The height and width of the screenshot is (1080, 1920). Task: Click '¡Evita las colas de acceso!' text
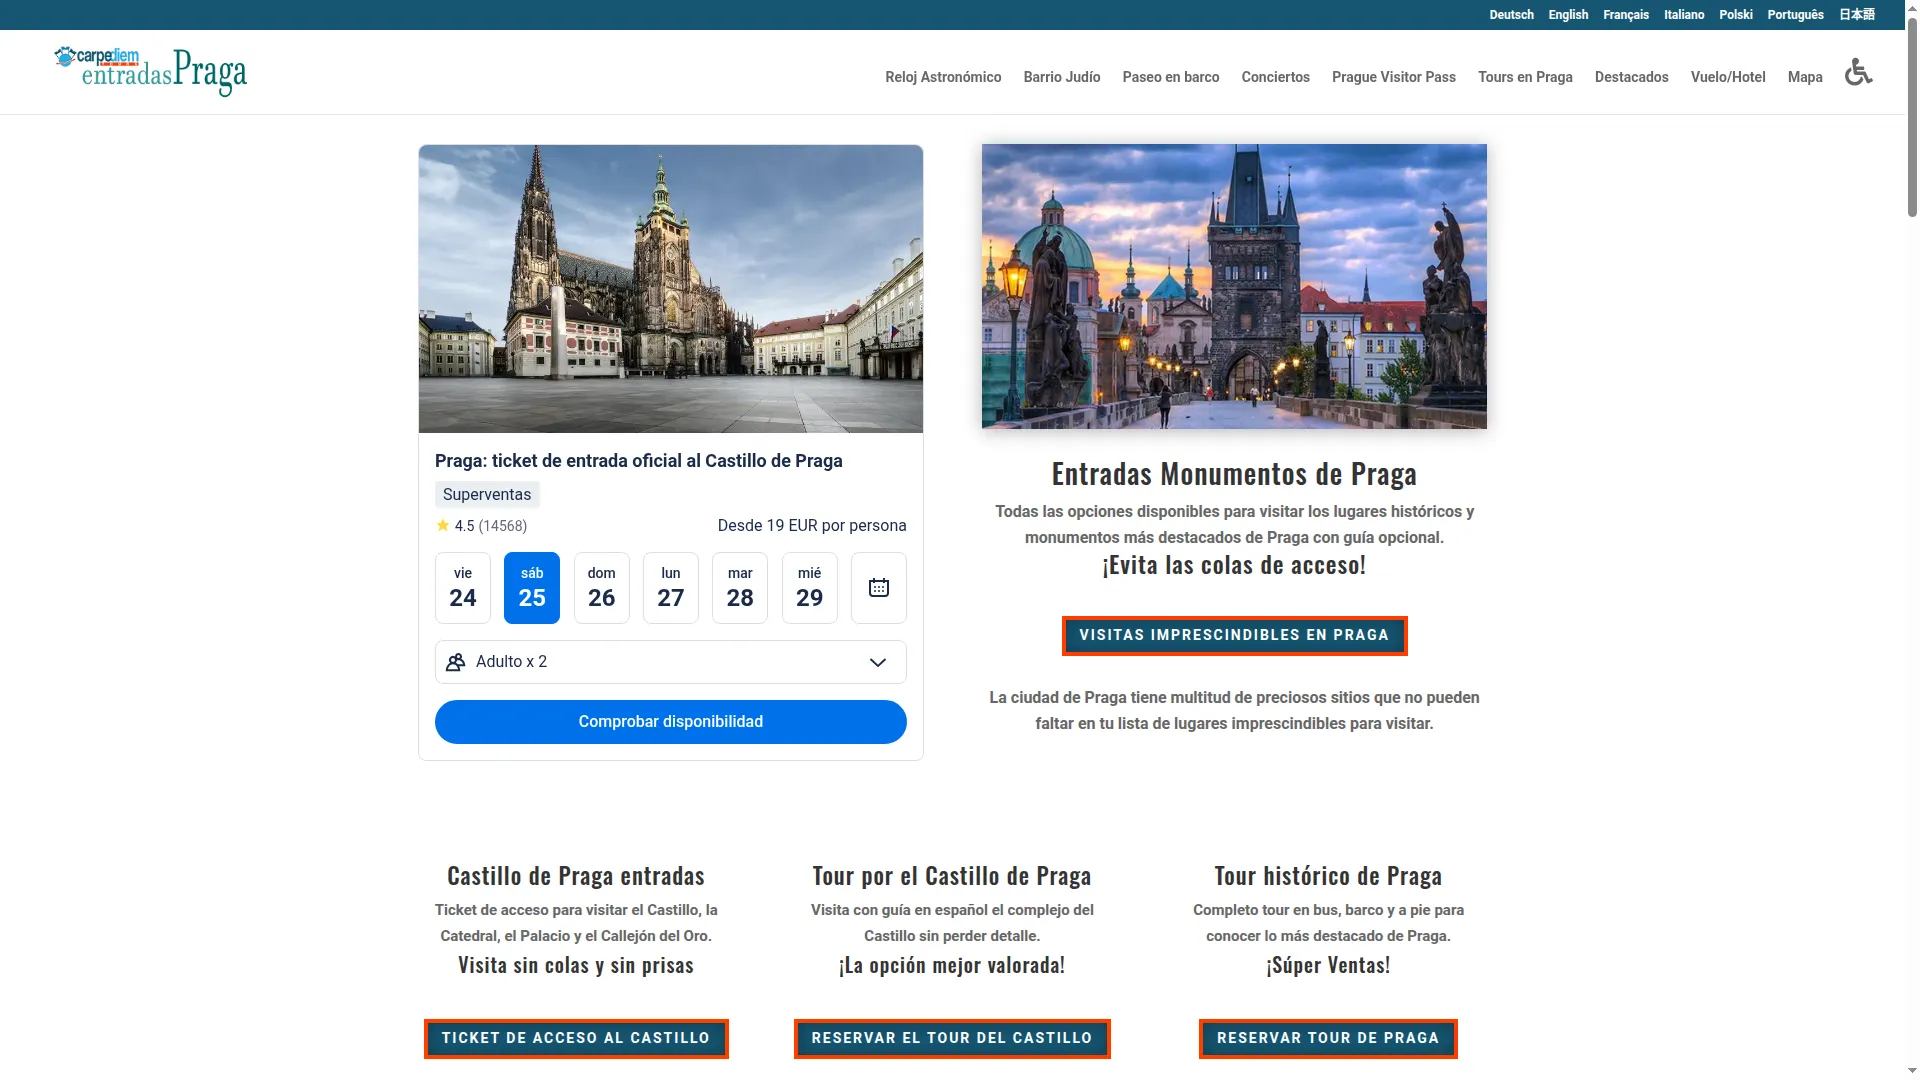tap(1234, 565)
